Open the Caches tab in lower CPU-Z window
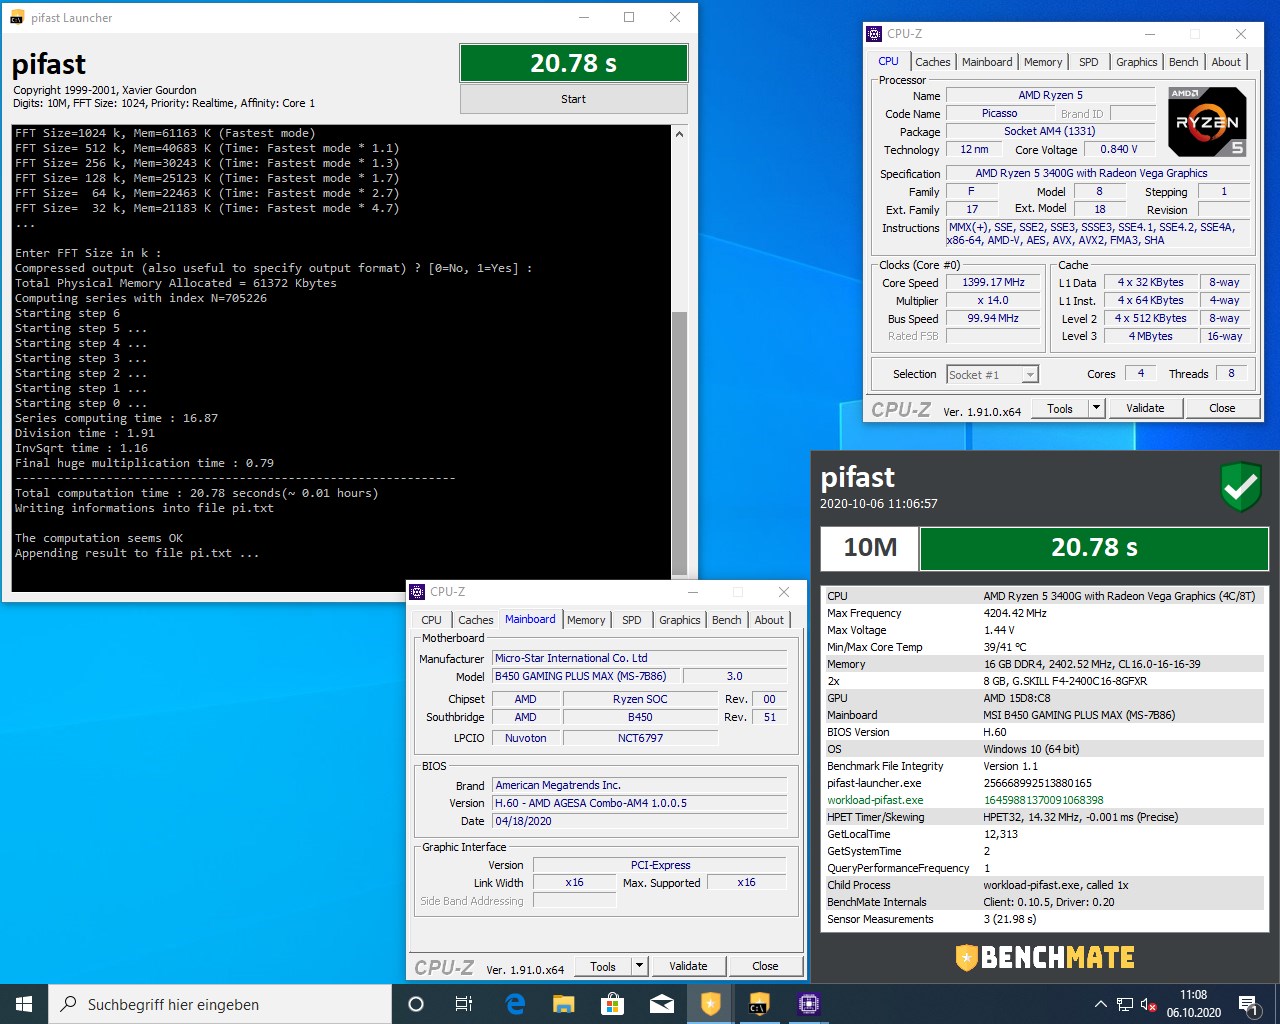 point(476,620)
